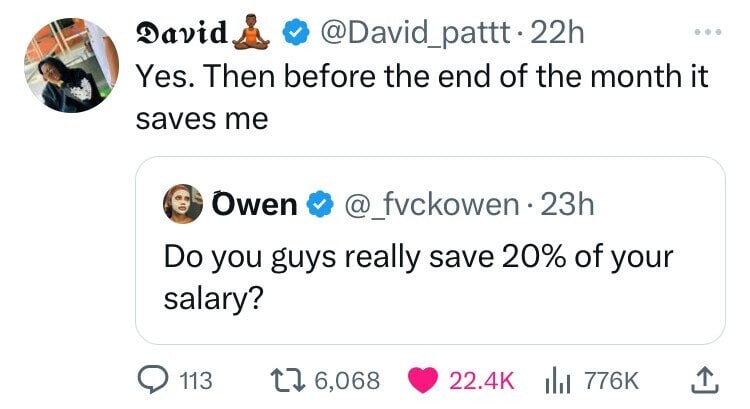Click the 113 replies count
This screenshot has width=750, height=409.
[x=197, y=380]
